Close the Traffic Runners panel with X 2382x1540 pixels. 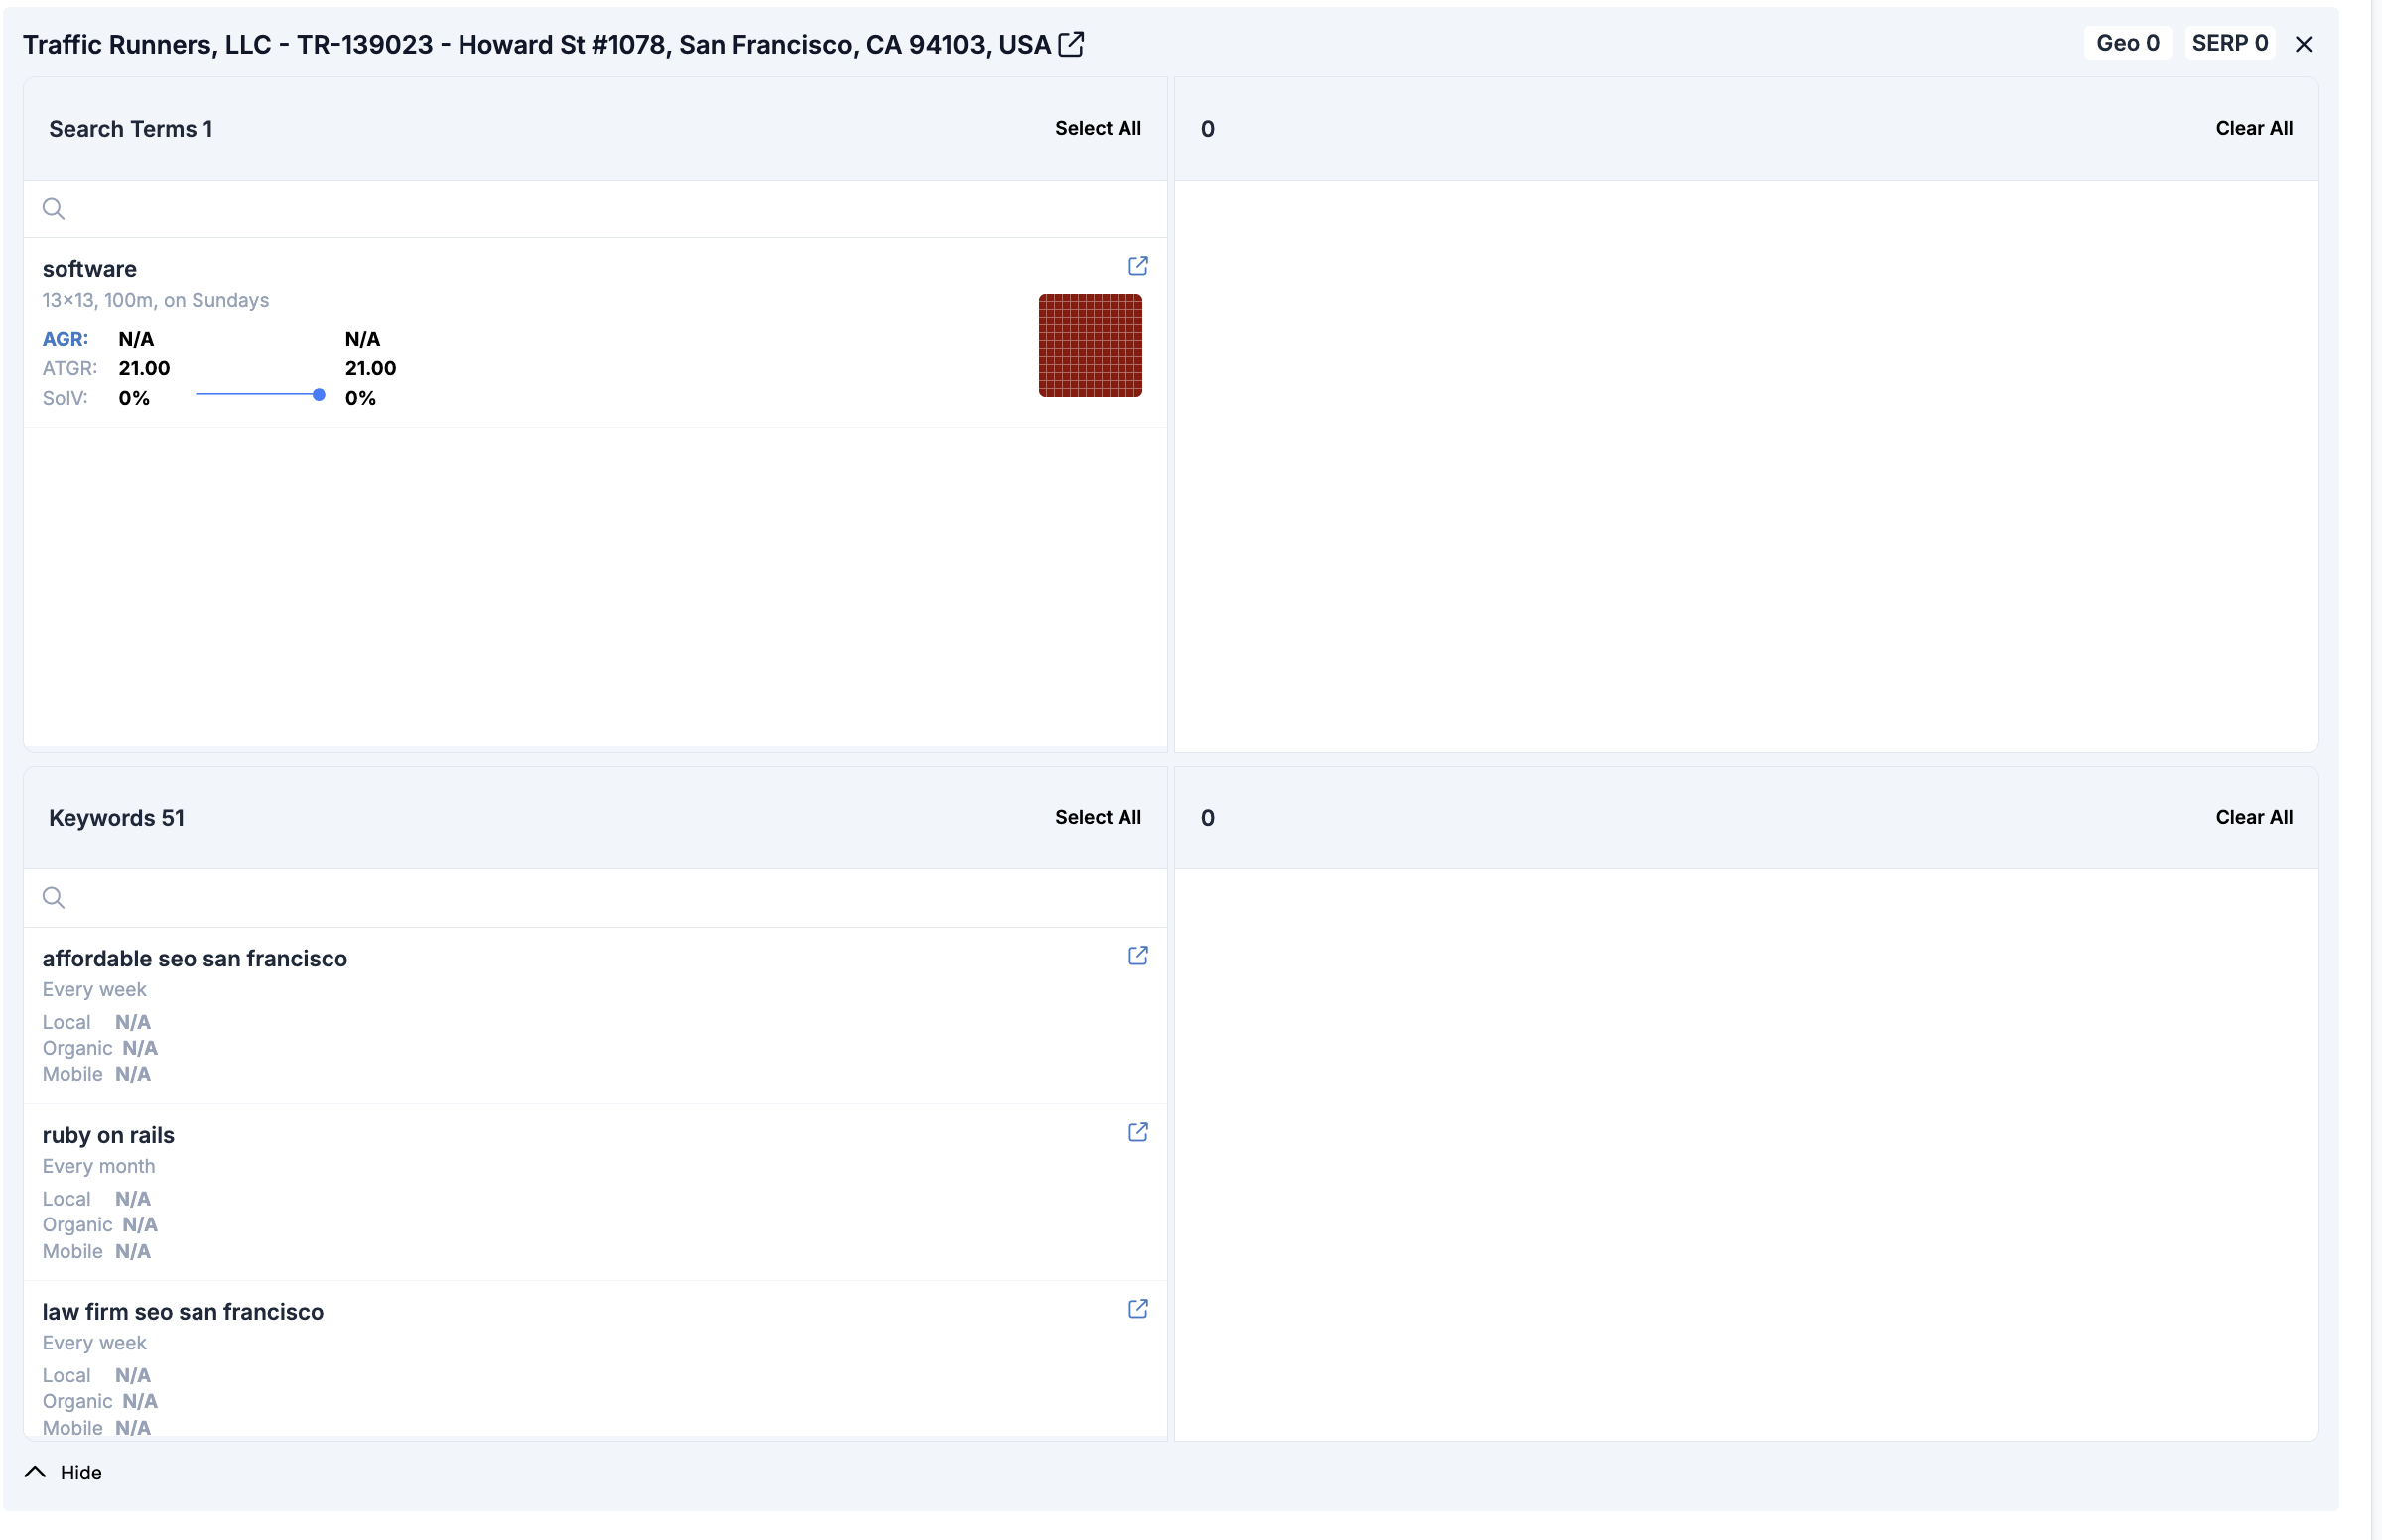(x=2303, y=44)
